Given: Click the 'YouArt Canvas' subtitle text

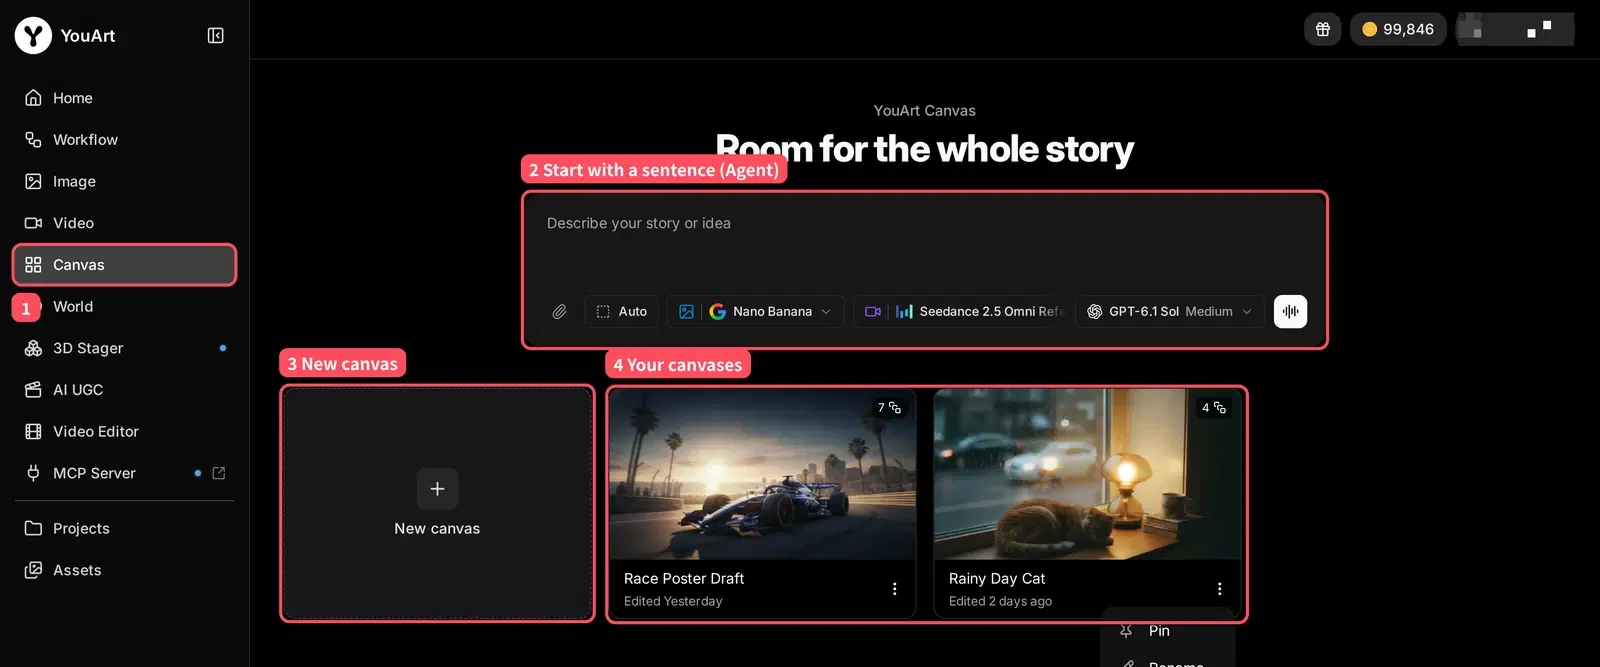Looking at the screenshot, I should (x=925, y=111).
